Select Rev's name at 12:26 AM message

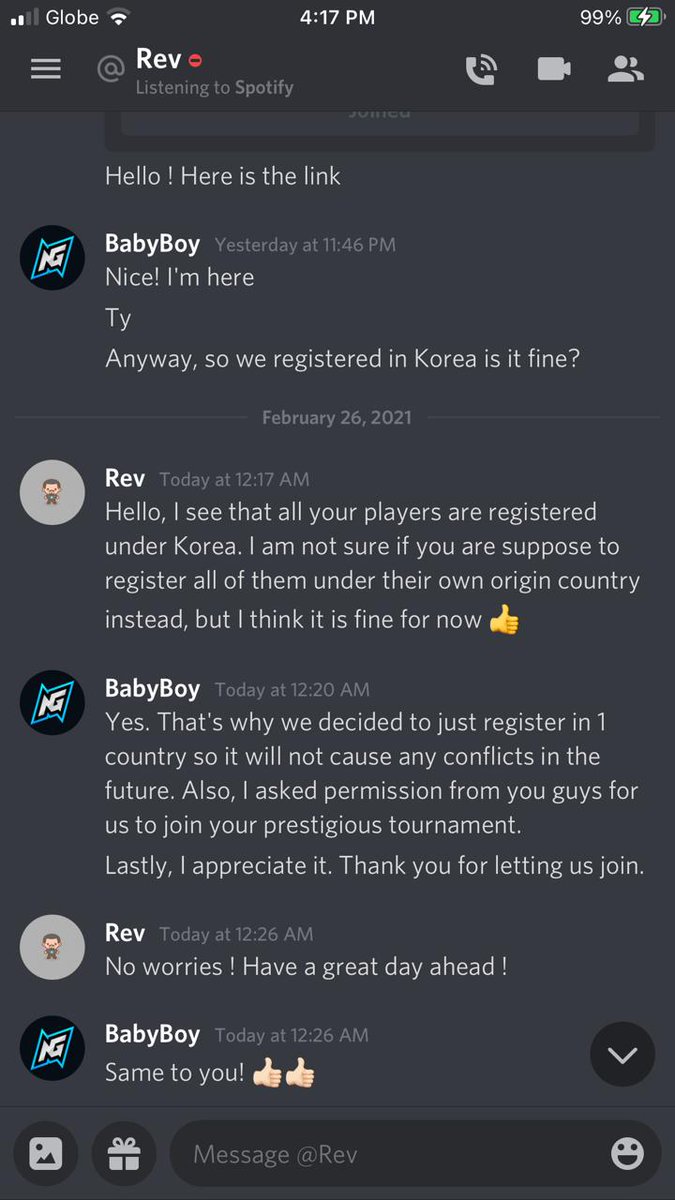click(125, 933)
